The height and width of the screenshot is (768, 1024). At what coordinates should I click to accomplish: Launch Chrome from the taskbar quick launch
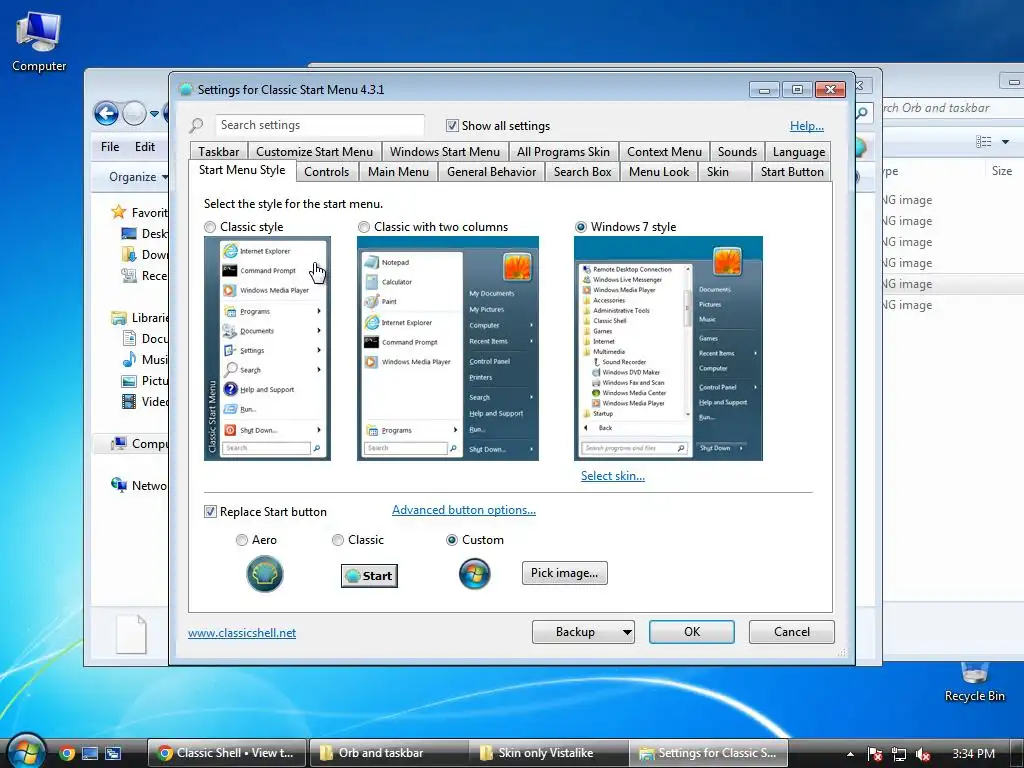coord(67,753)
